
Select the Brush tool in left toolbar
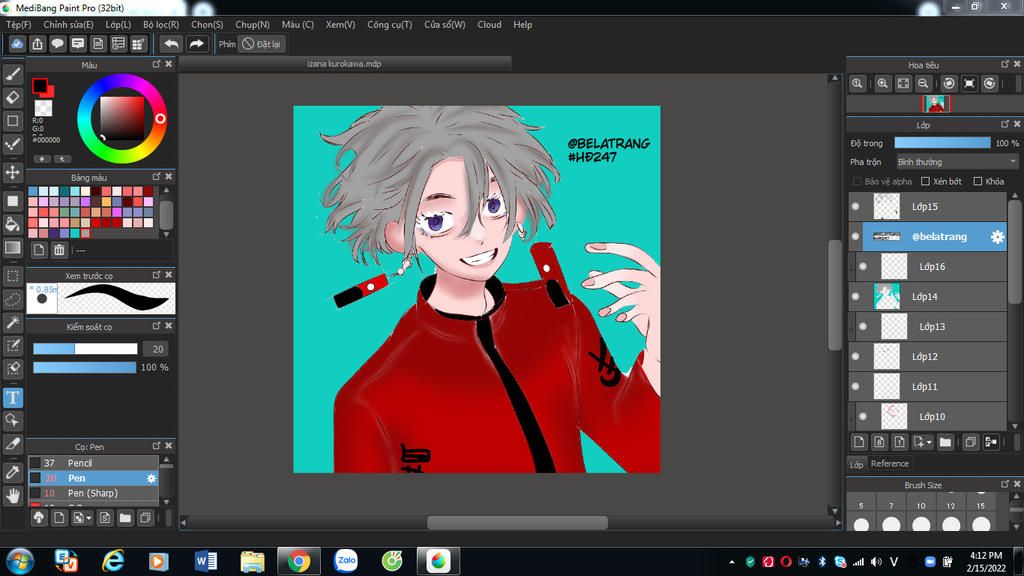coord(12,74)
